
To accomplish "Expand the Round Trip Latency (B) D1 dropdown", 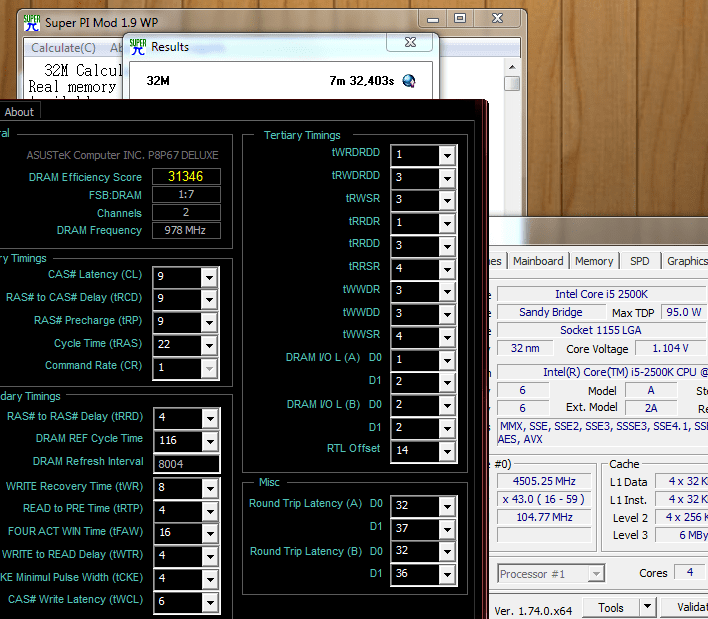I will [447, 575].
